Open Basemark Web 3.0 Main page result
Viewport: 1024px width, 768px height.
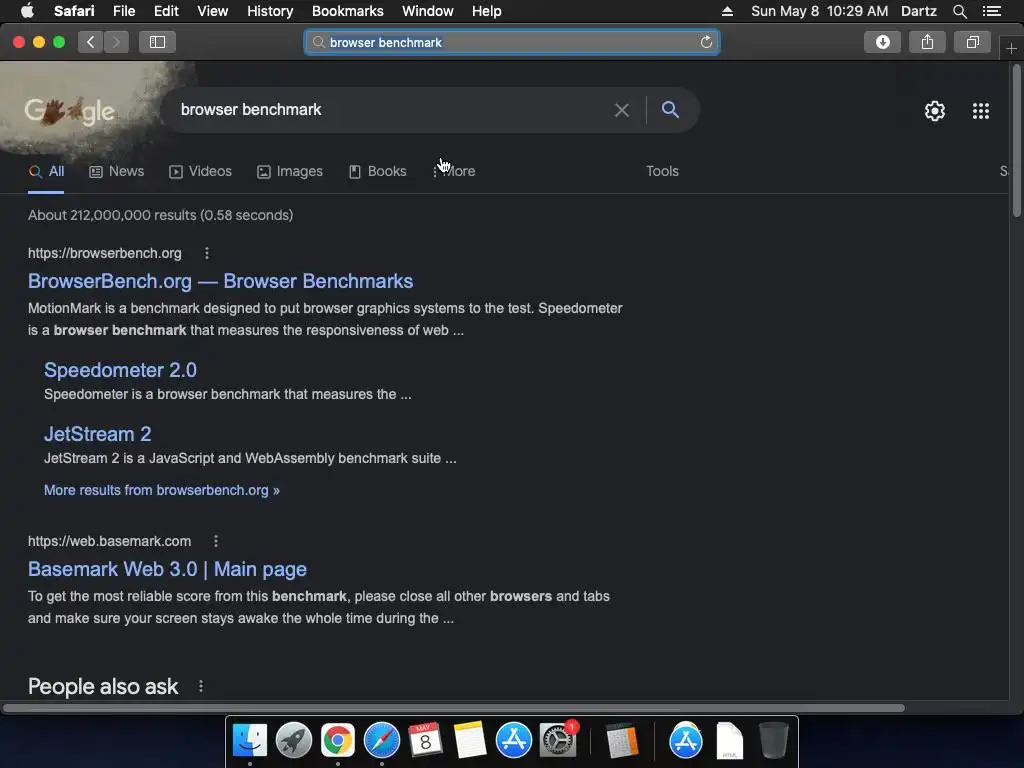167,569
